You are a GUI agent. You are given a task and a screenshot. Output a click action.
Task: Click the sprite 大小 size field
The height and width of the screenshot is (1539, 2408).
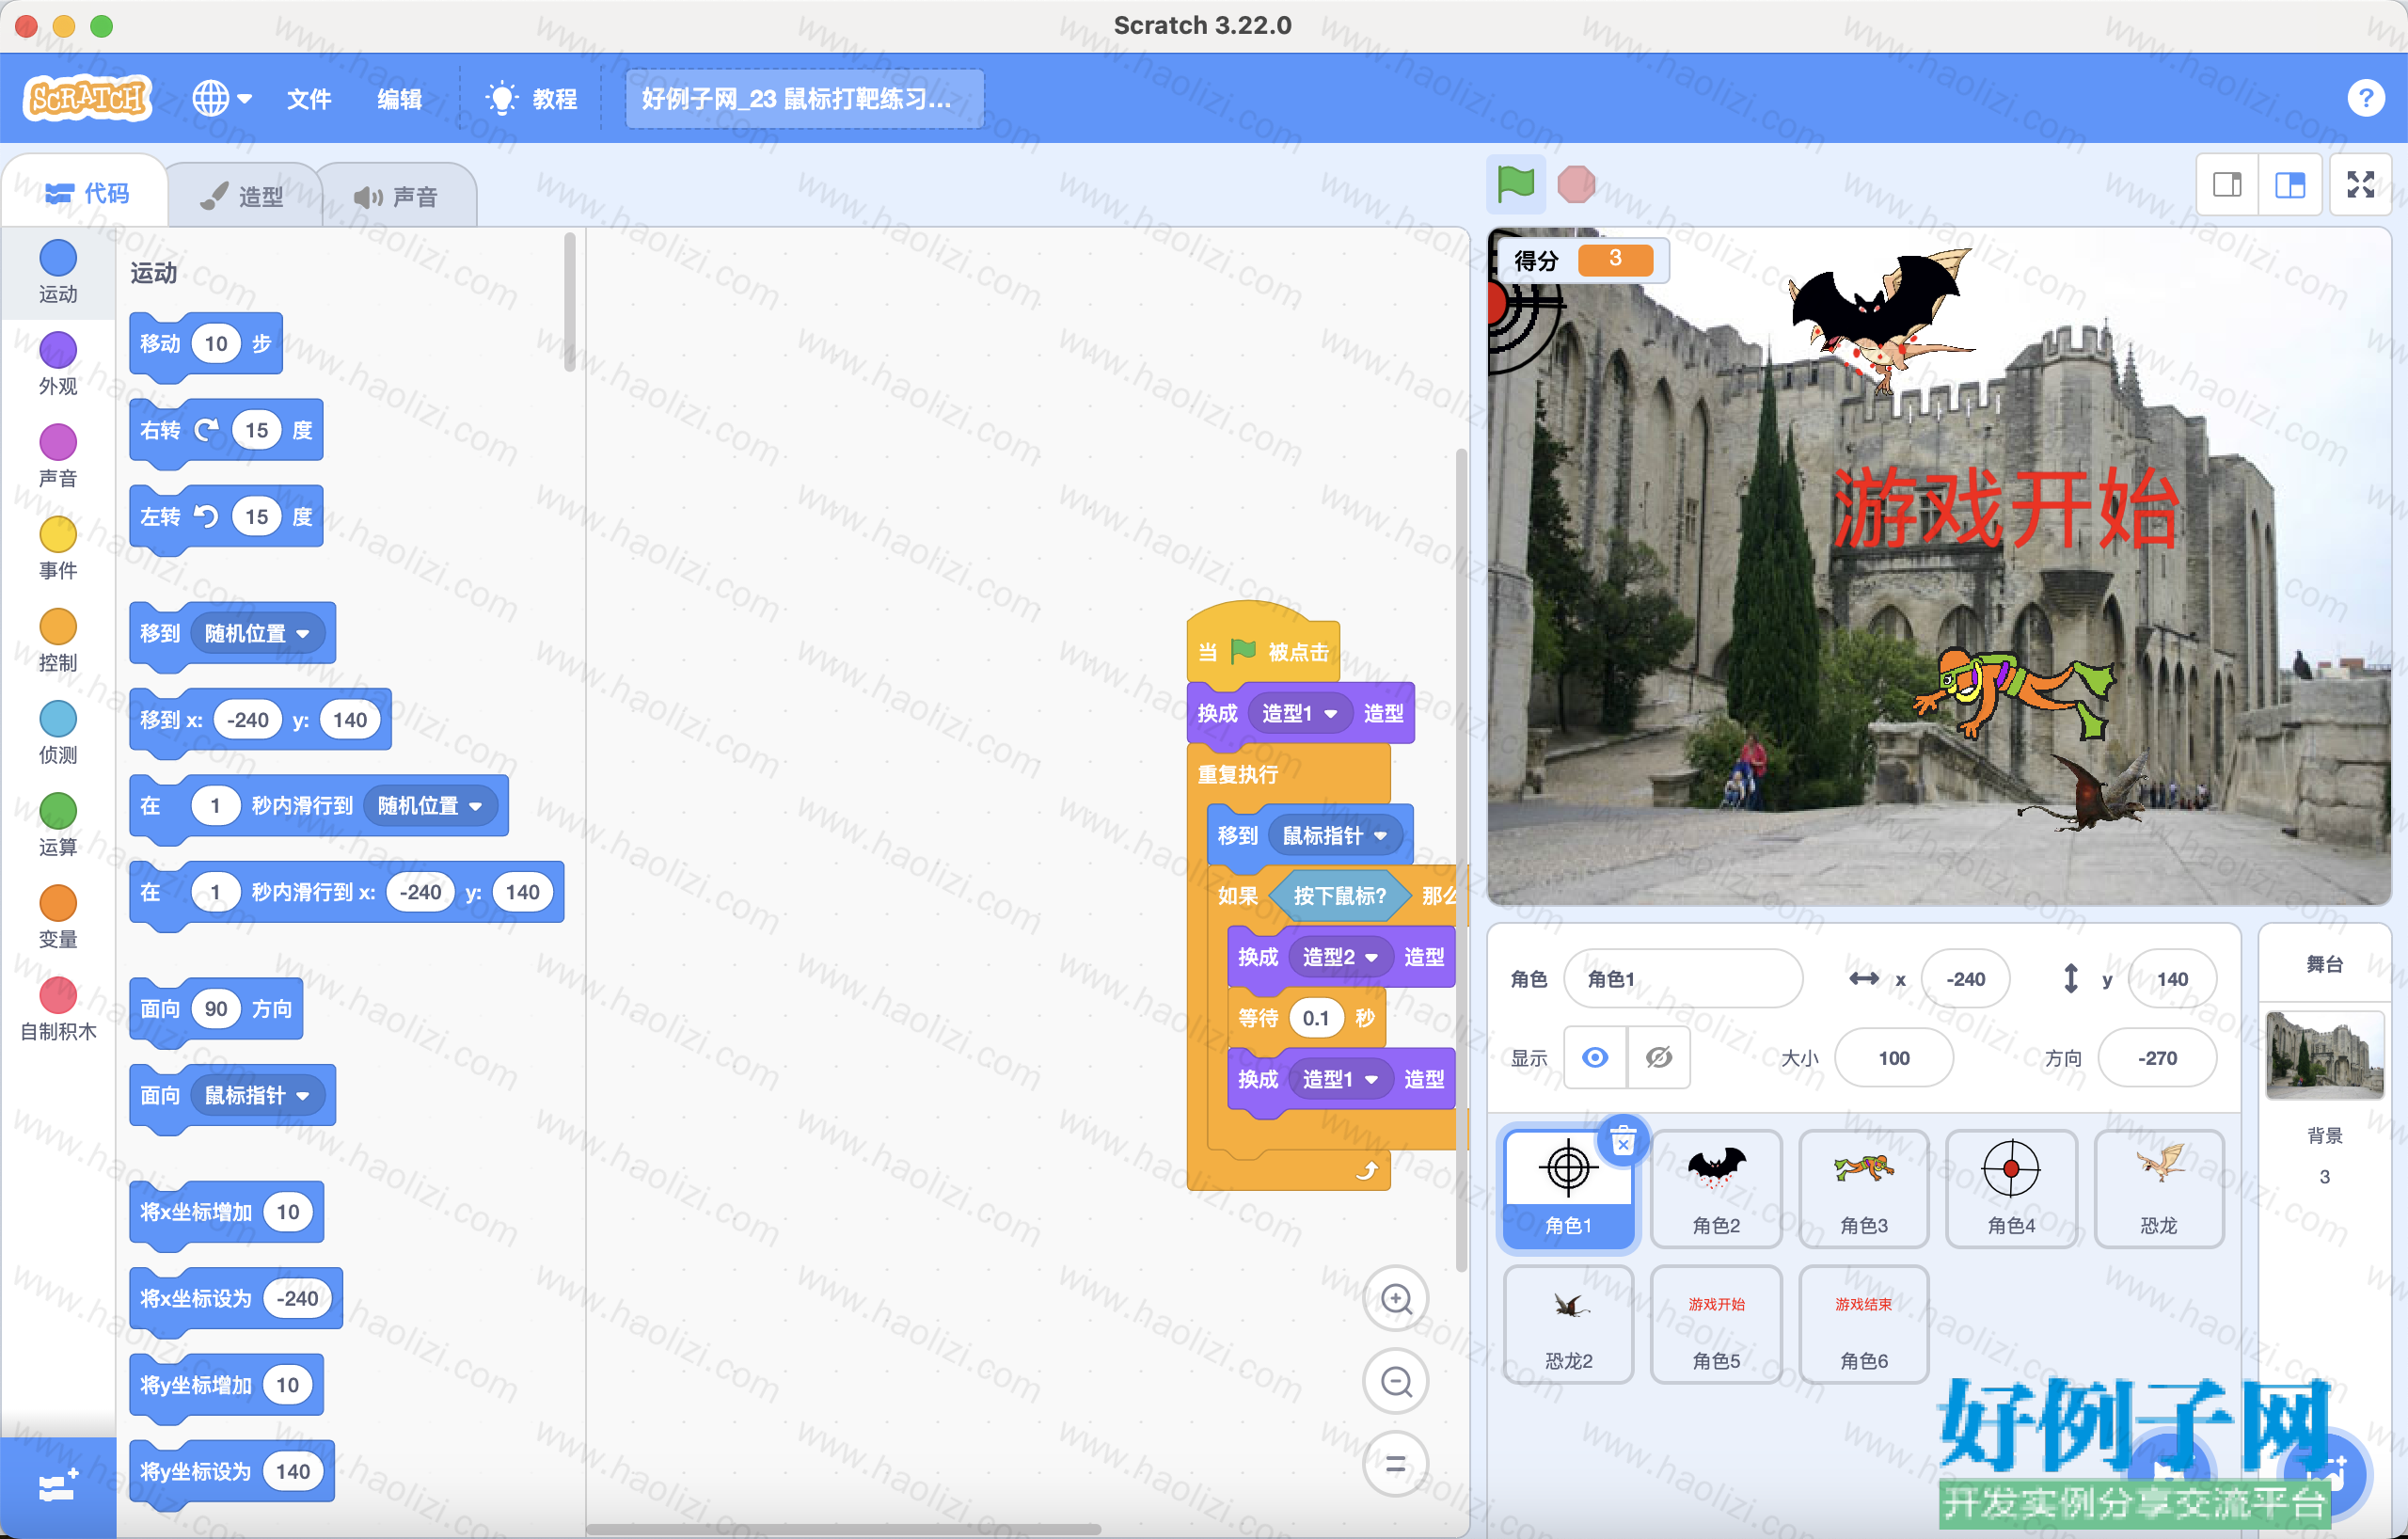tap(1893, 1057)
